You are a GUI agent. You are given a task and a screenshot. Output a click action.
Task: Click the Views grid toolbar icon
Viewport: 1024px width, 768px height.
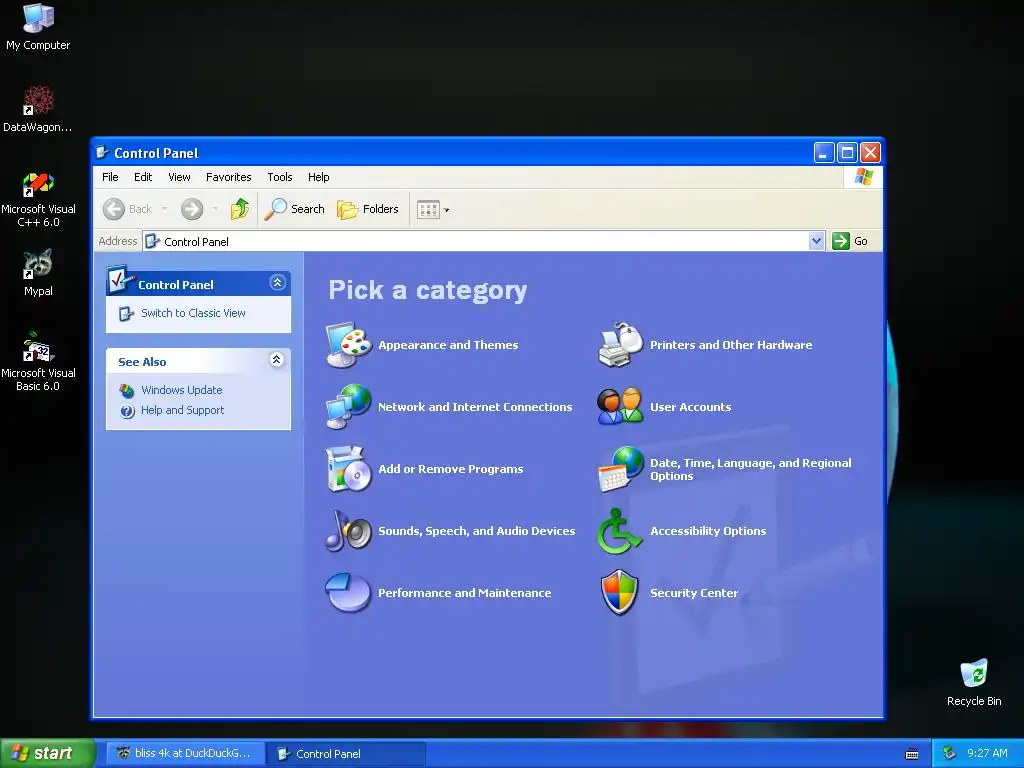(428, 210)
